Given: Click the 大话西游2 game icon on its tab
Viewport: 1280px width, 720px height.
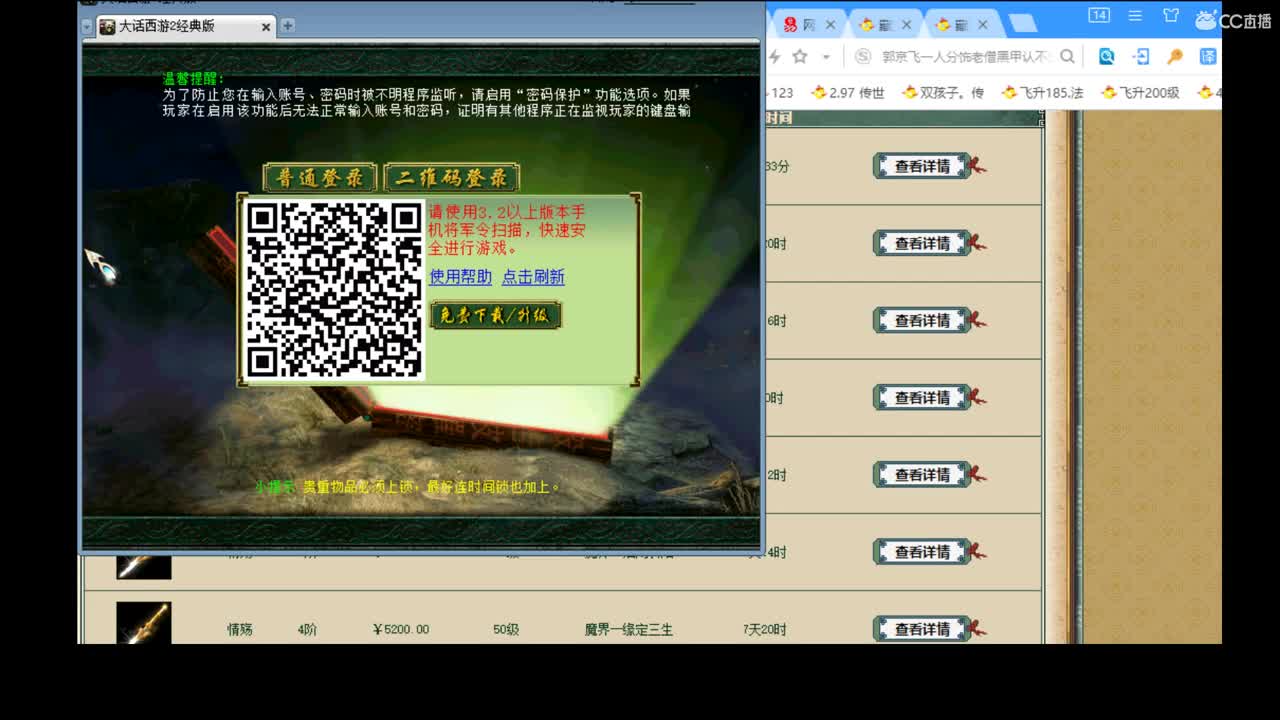Looking at the screenshot, I should [107, 26].
